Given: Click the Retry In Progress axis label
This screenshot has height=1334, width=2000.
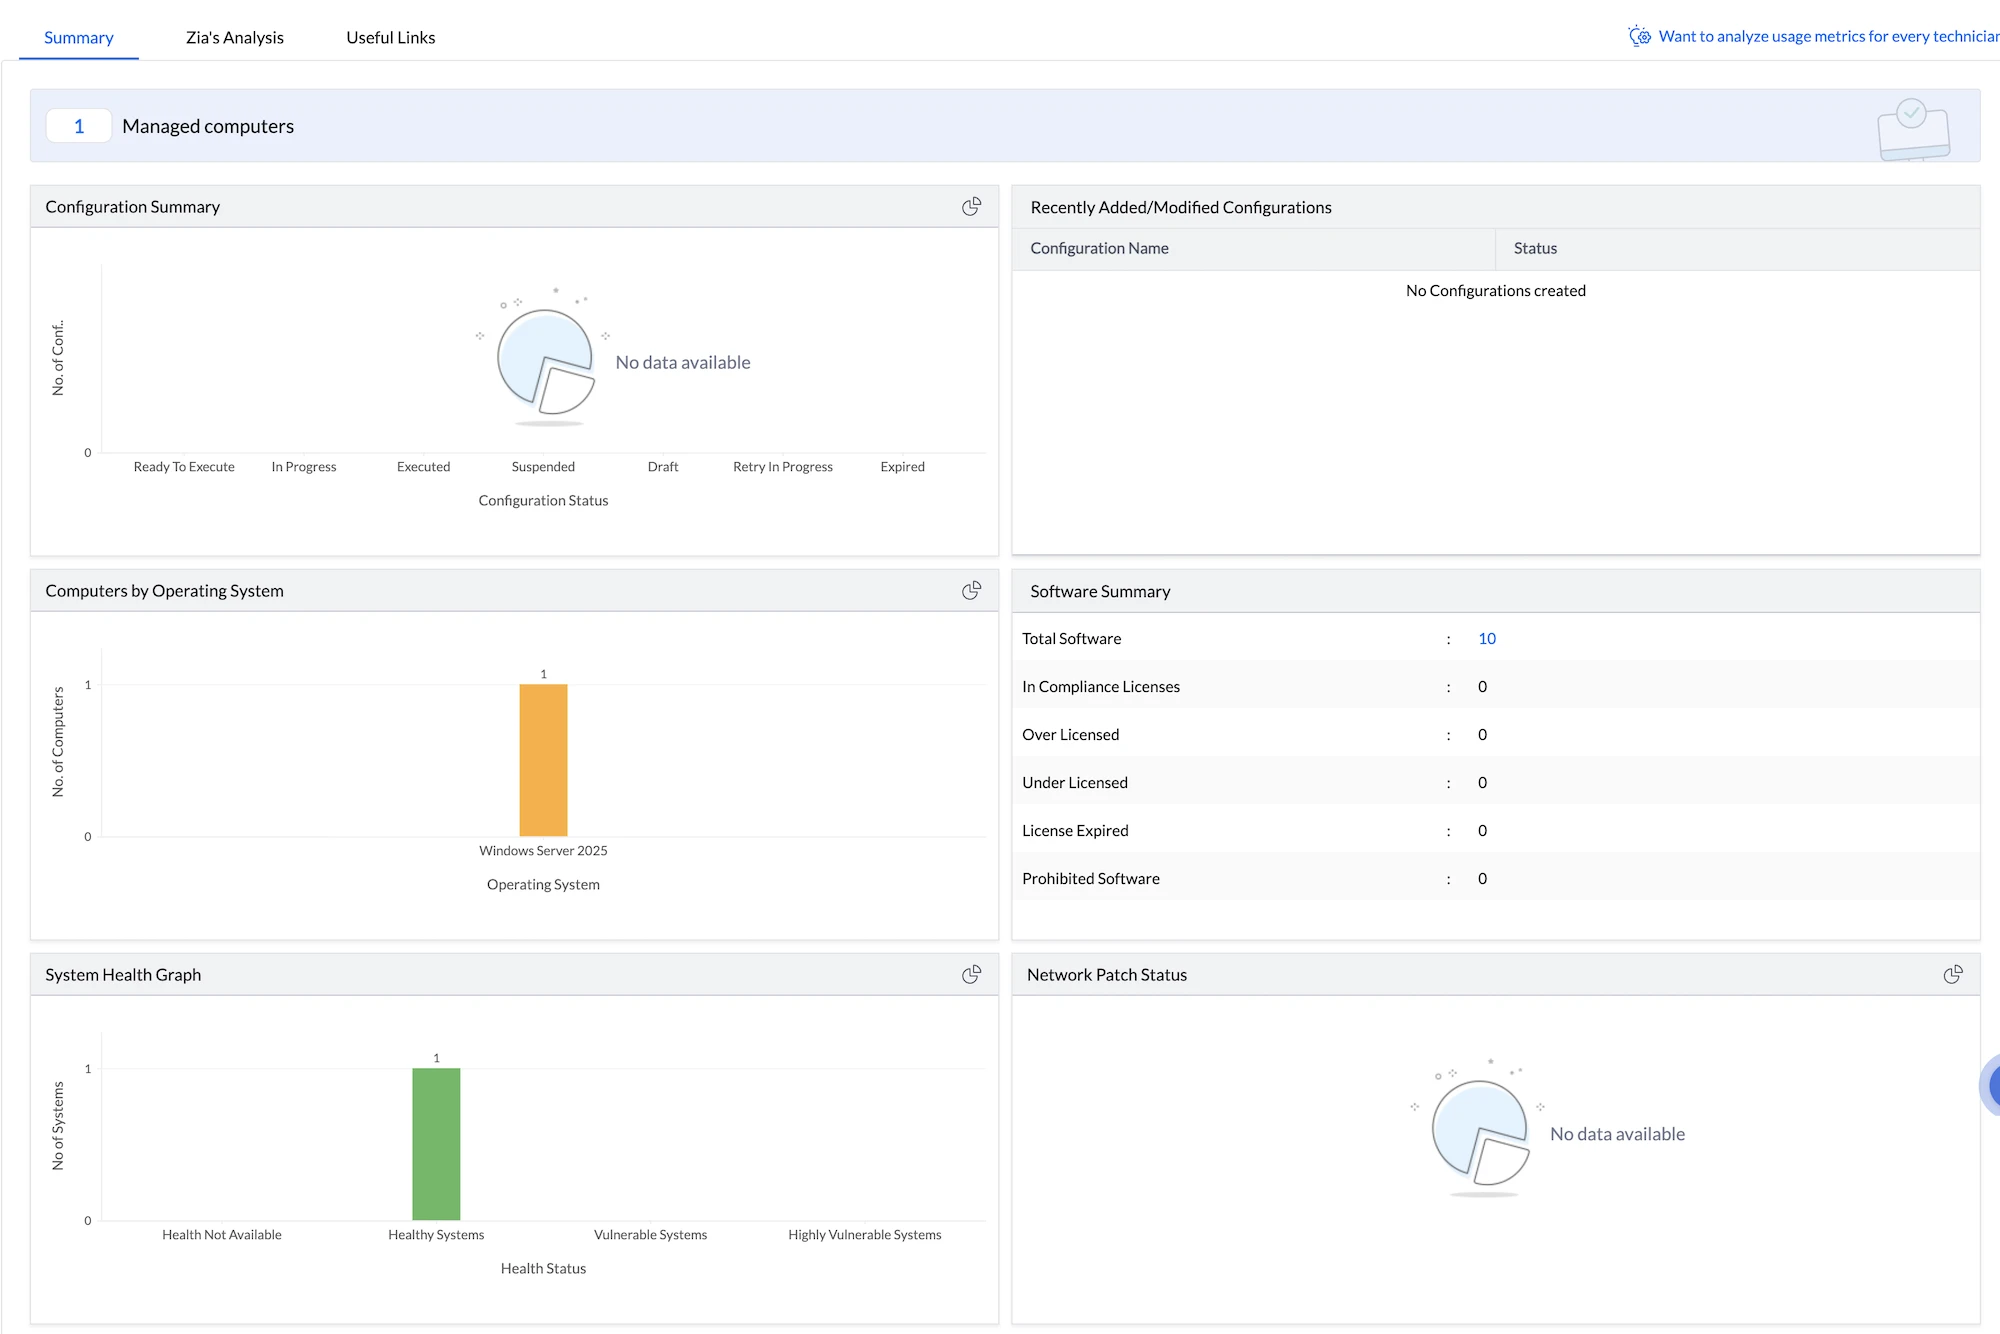Looking at the screenshot, I should (783, 467).
